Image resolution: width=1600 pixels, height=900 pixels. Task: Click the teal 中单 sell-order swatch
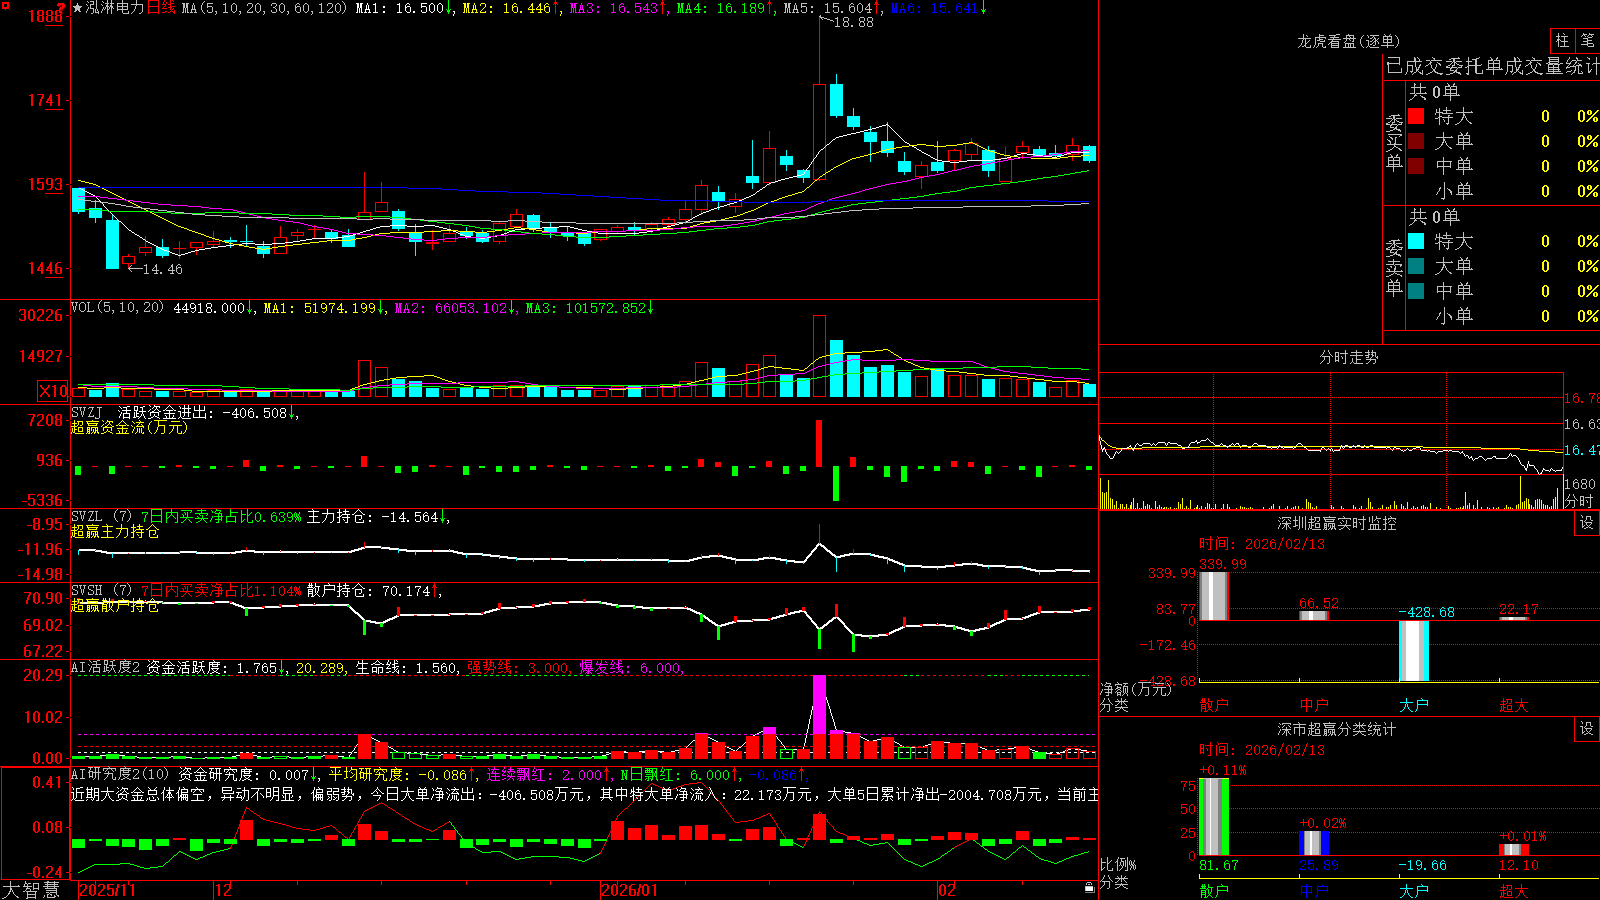1416,291
